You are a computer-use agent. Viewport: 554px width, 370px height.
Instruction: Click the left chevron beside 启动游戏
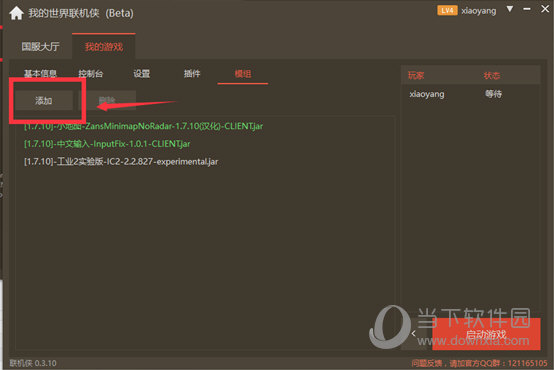[x=414, y=333]
